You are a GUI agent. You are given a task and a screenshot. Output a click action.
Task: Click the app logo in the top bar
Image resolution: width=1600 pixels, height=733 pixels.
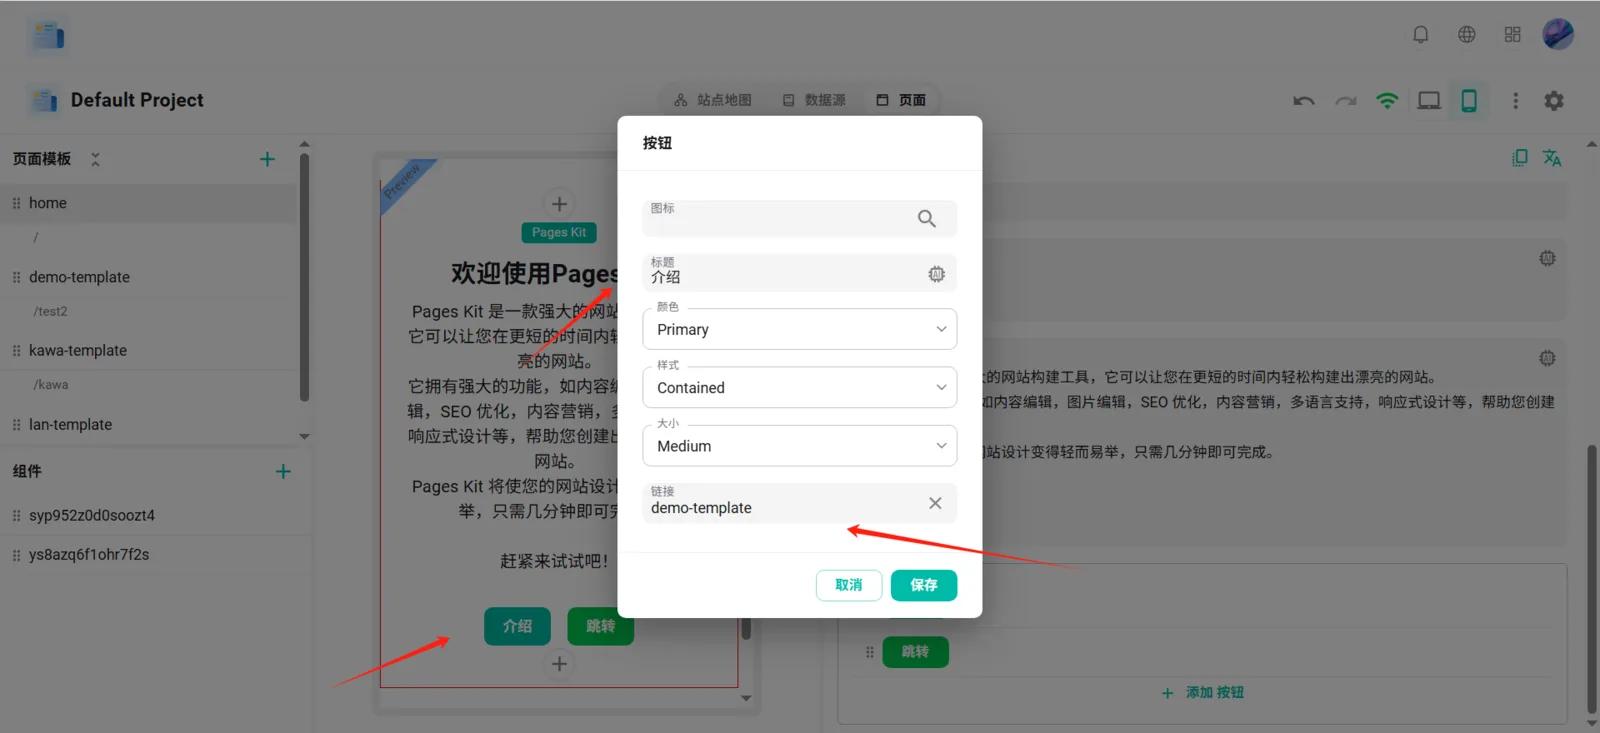point(48,36)
